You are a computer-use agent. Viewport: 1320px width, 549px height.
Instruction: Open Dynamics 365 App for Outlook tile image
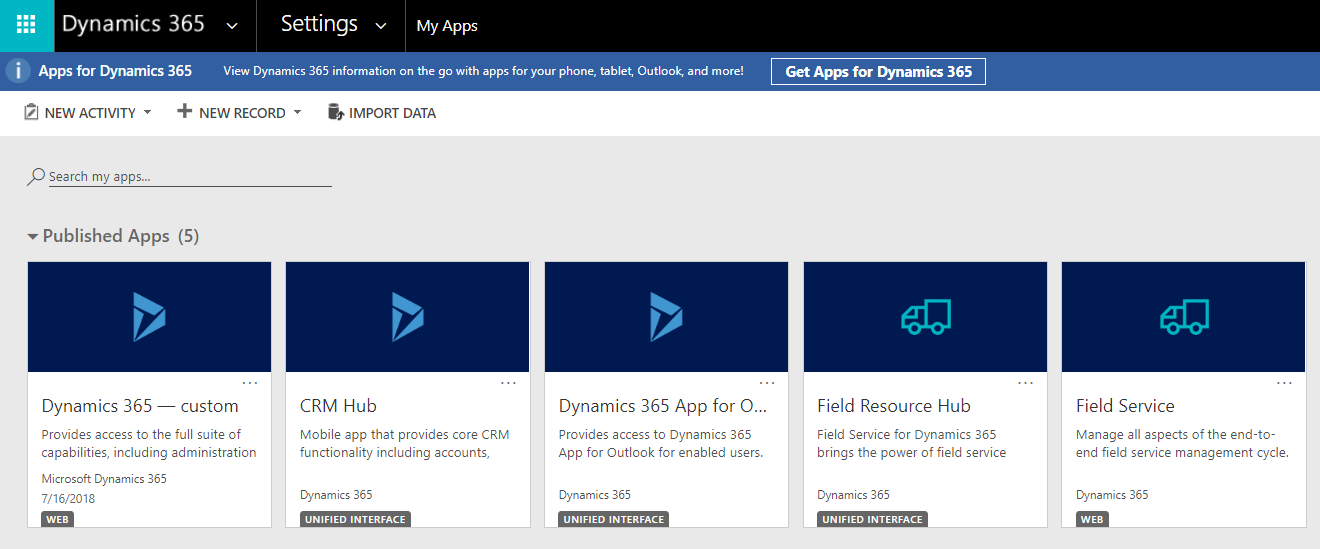coord(666,317)
